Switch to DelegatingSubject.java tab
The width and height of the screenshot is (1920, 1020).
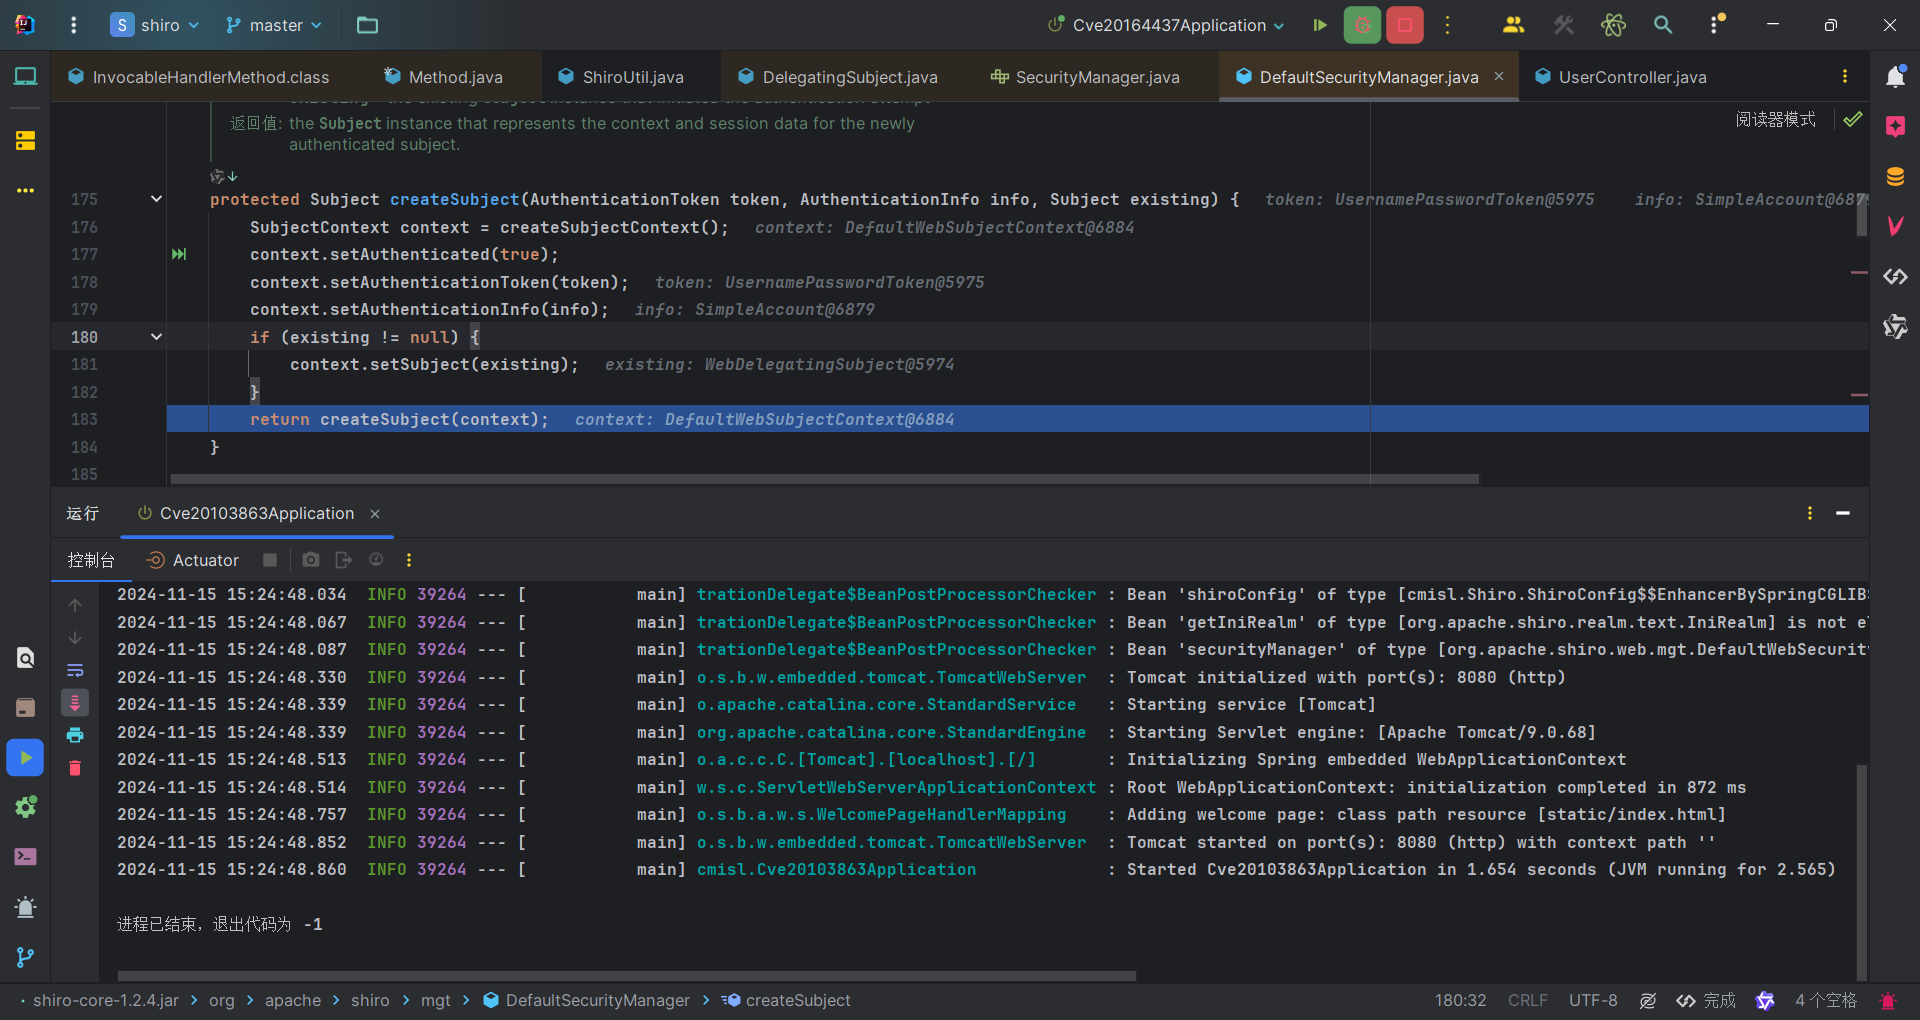(838, 77)
